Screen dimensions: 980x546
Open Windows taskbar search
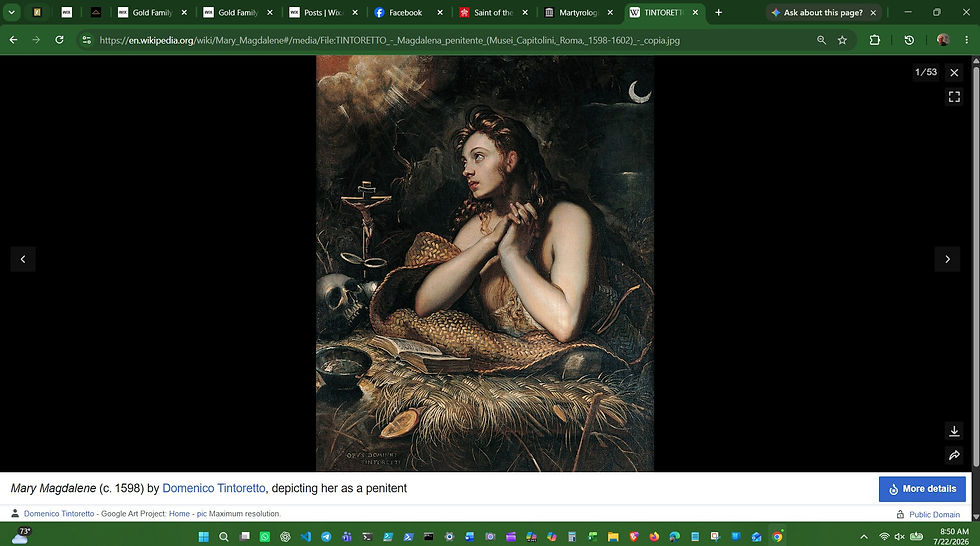point(224,537)
